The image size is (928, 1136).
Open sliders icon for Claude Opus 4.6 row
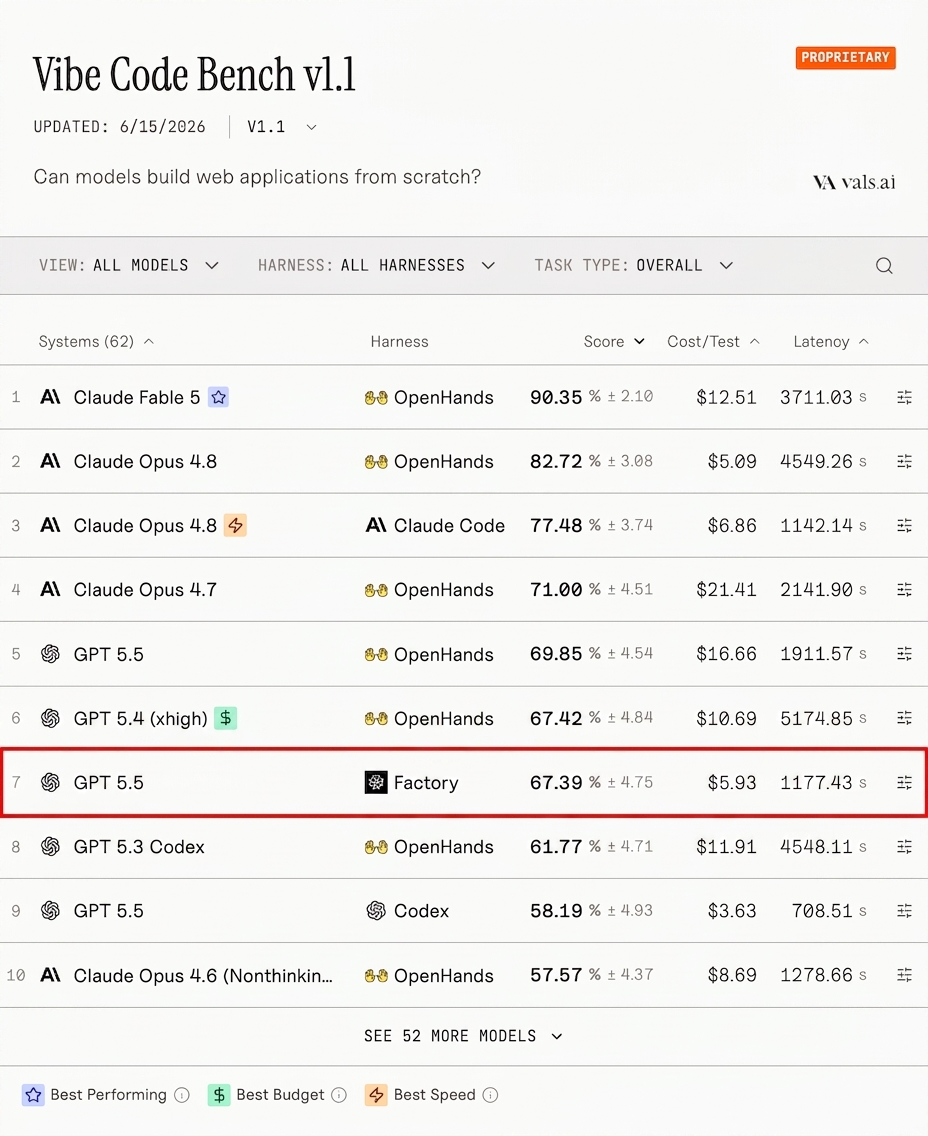pos(904,975)
